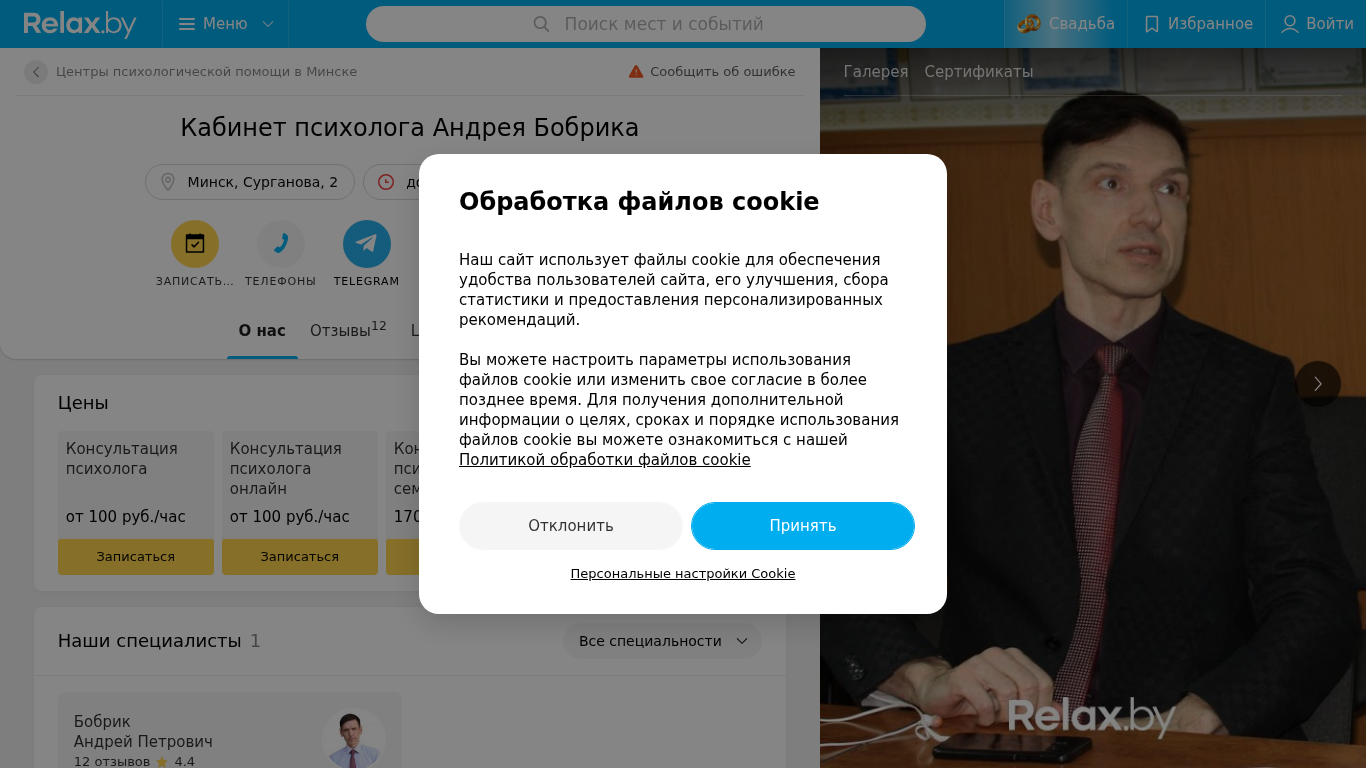This screenshot has width=1366, height=768.
Task: Accept cookies with Принять button
Action: (803, 526)
